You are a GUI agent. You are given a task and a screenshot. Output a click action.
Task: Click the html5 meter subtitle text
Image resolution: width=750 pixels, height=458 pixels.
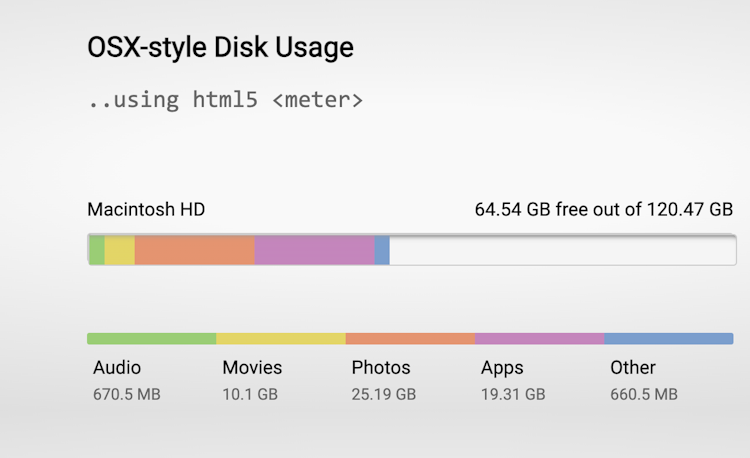point(226,100)
